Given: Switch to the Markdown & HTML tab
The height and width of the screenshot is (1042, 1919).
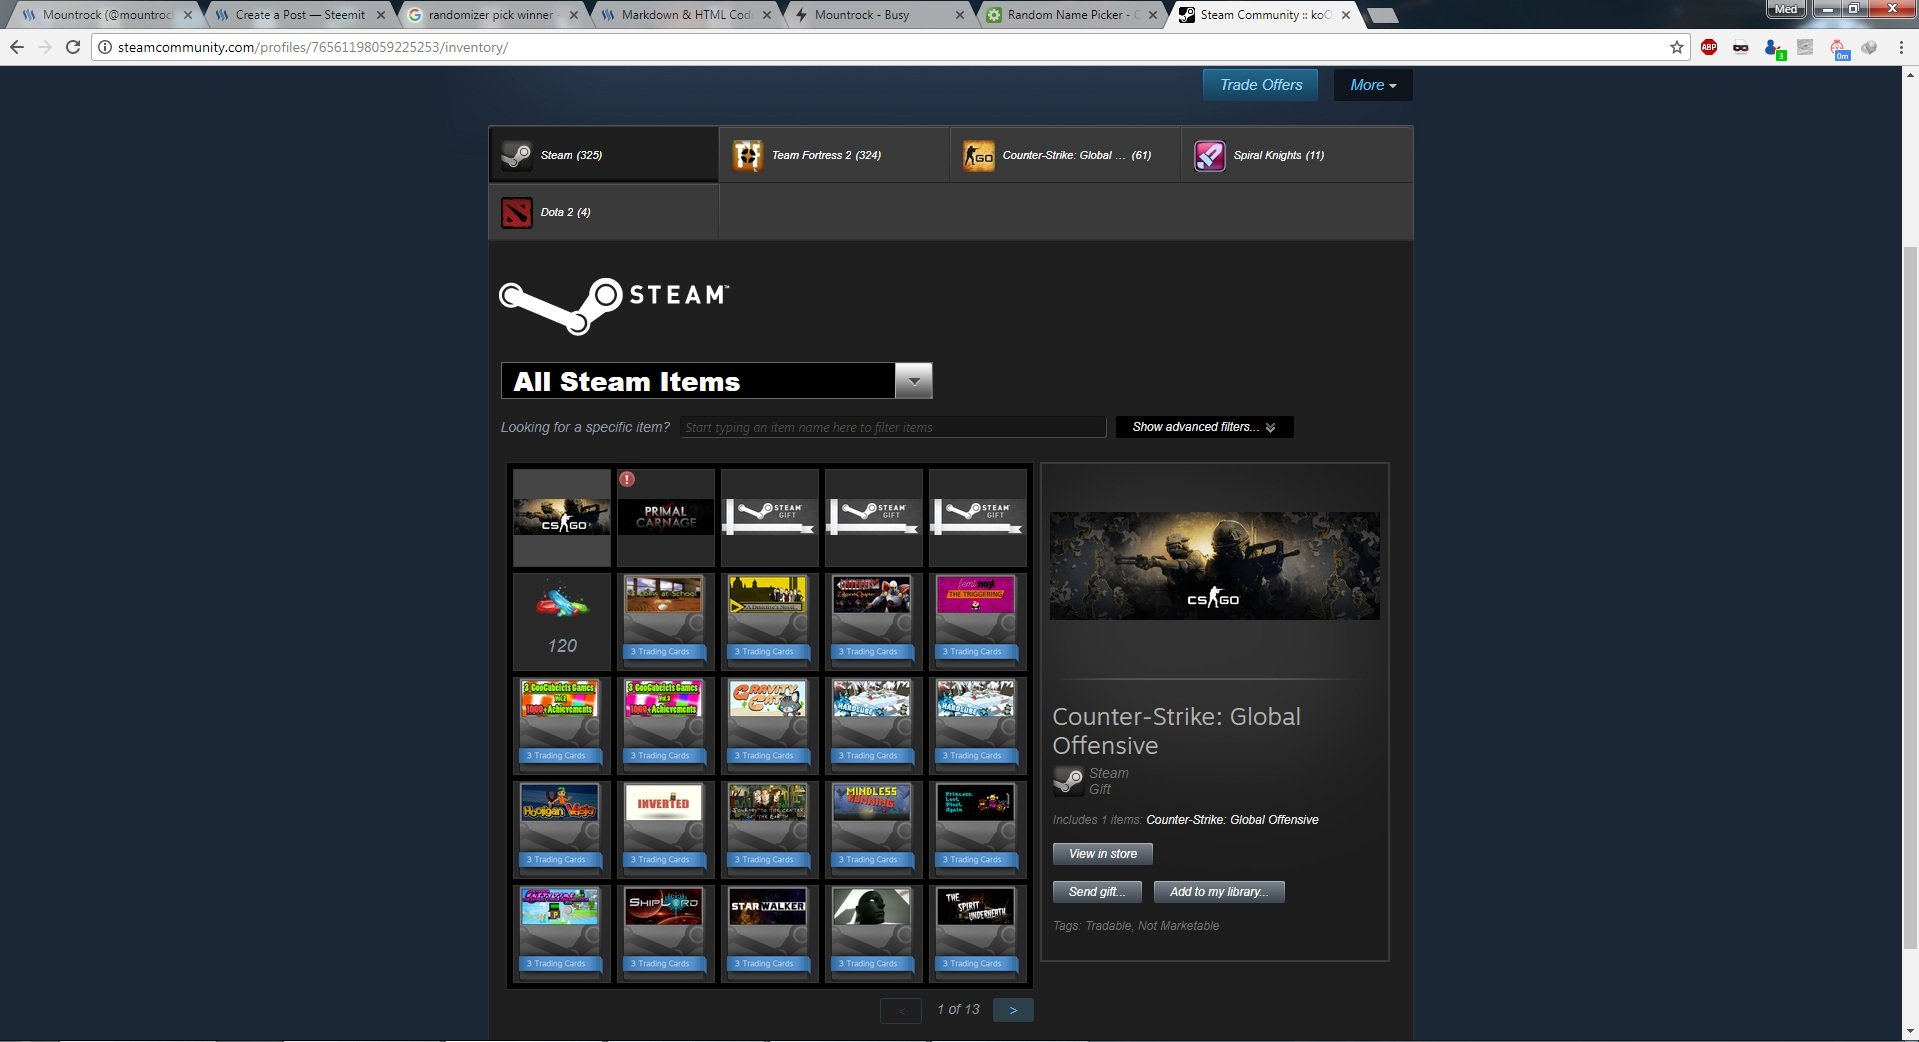Looking at the screenshot, I should tap(686, 15).
